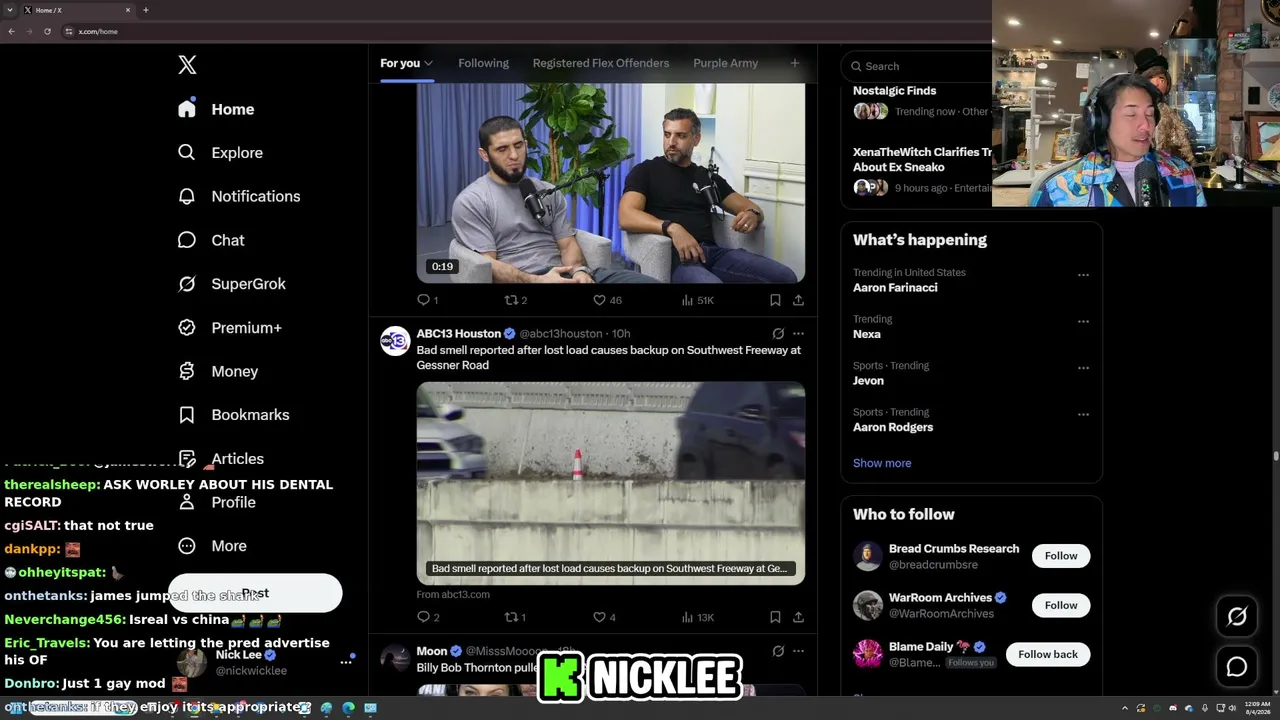Follow Bread Crumbs Research
Screen dimensions: 1280x720
tap(1061, 556)
